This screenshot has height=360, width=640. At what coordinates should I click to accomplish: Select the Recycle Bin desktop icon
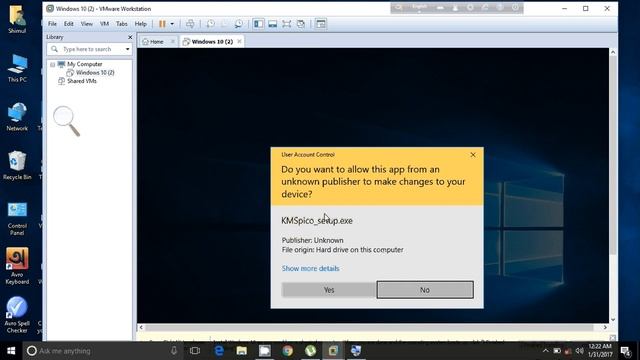(17, 165)
